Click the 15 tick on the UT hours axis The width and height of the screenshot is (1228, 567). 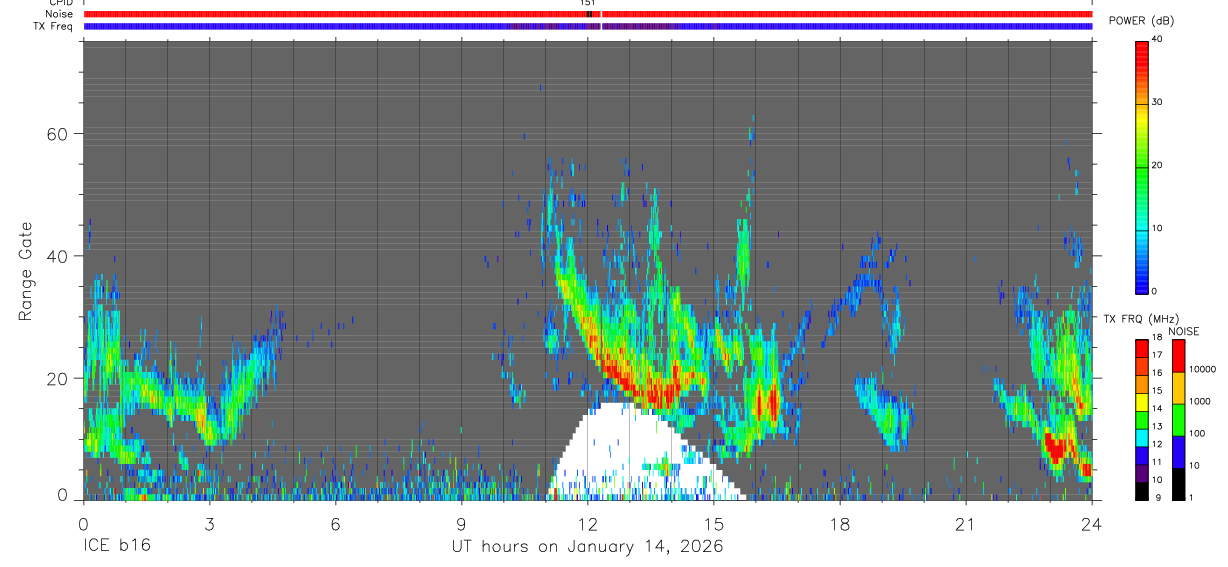click(714, 523)
